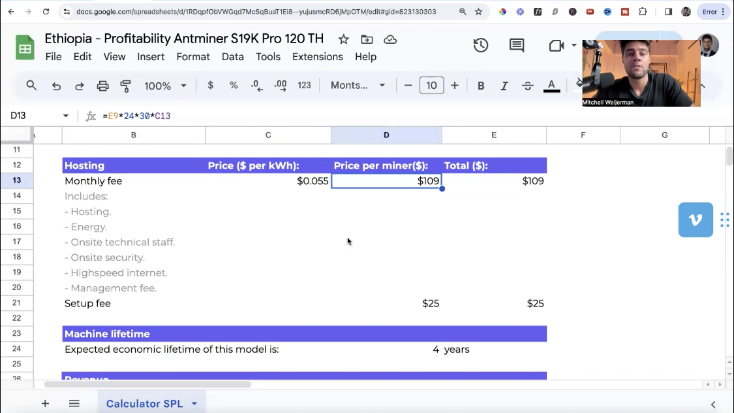Expand Calculator SPL sheet tab menu arrow
Image resolution: width=734 pixels, height=413 pixels.
point(194,404)
